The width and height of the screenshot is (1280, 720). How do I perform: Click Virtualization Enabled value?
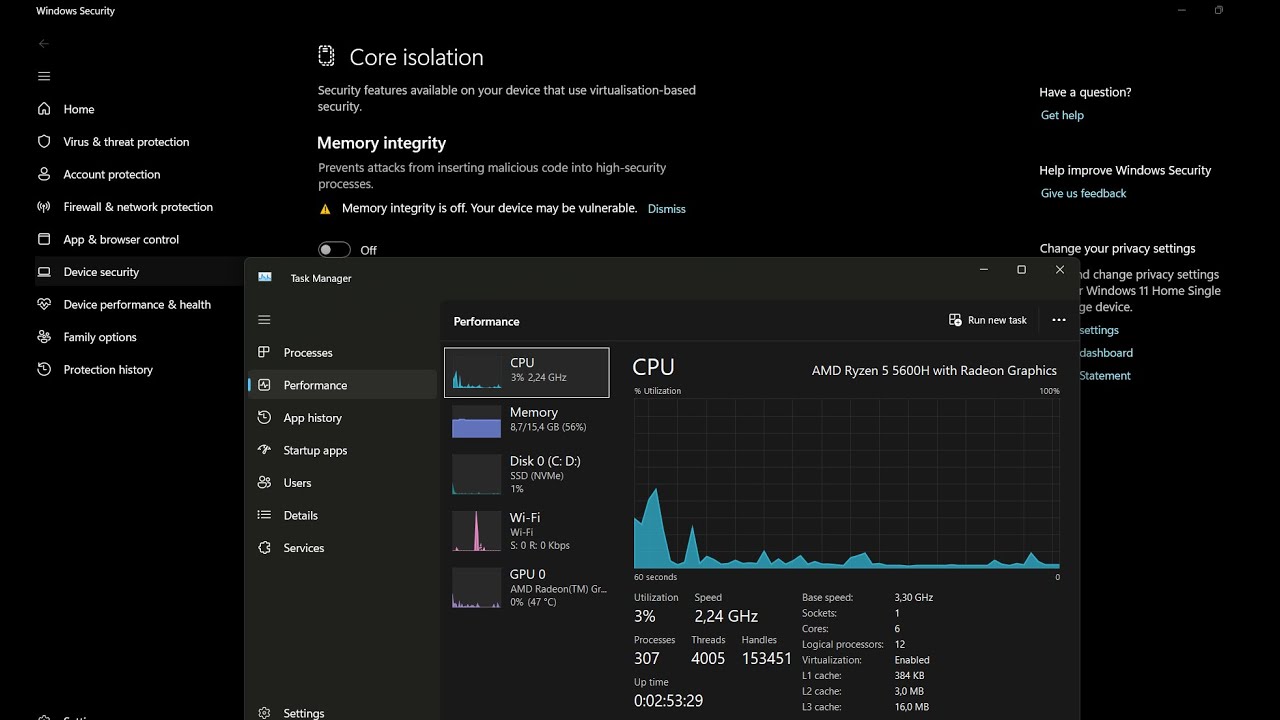tap(912, 660)
